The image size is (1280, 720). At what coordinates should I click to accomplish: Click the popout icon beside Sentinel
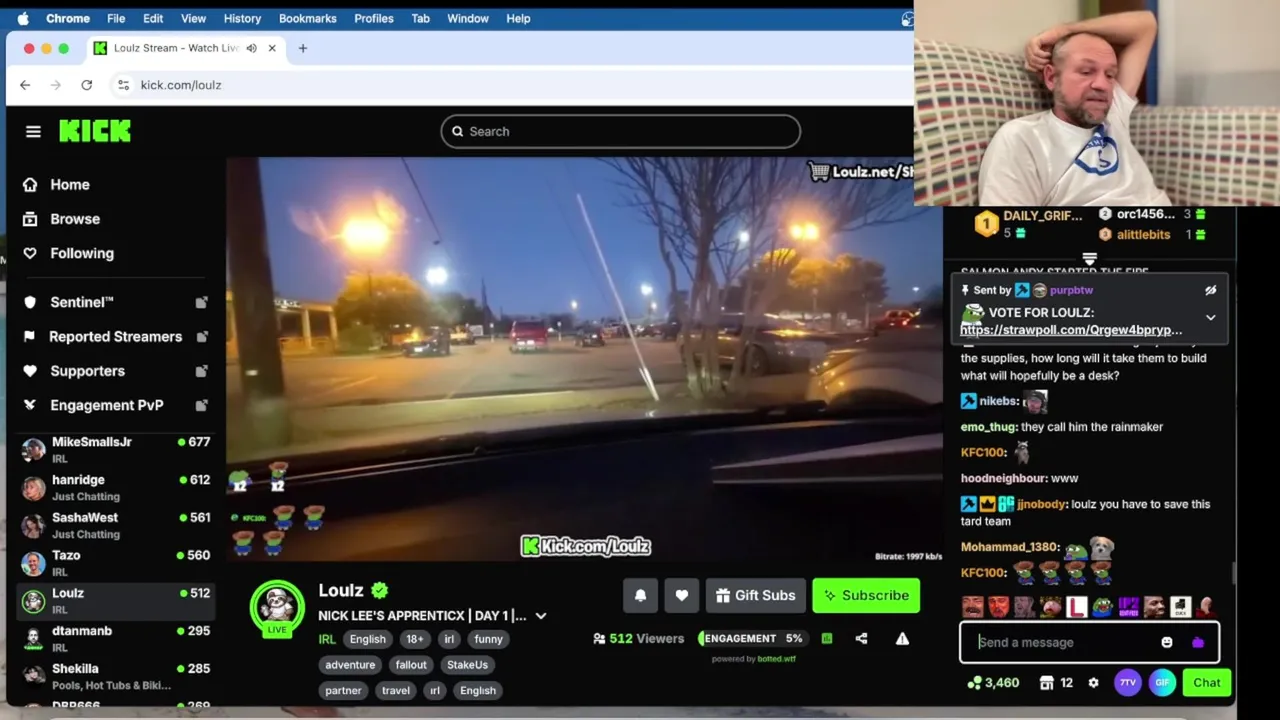click(201, 302)
